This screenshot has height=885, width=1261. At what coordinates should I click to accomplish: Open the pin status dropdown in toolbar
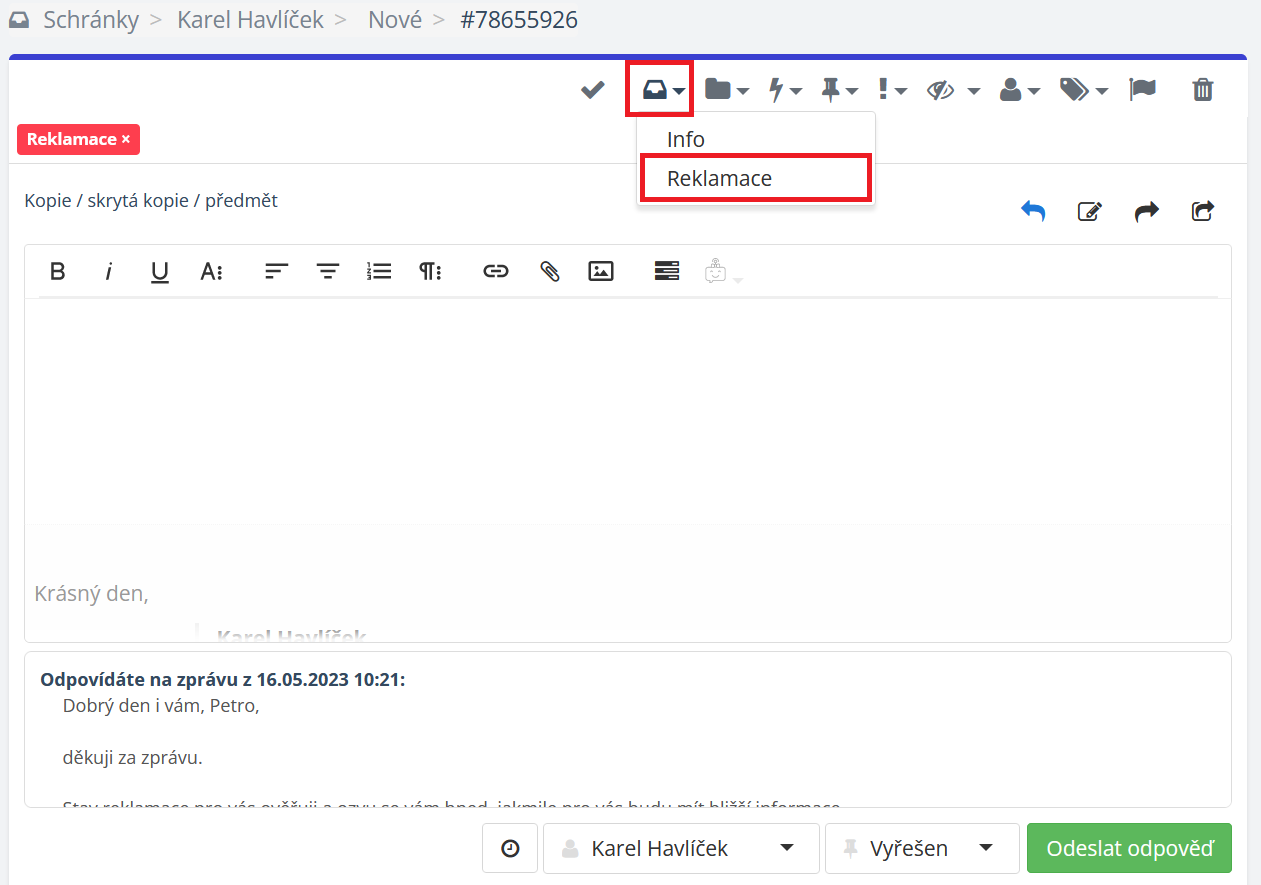[839, 90]
